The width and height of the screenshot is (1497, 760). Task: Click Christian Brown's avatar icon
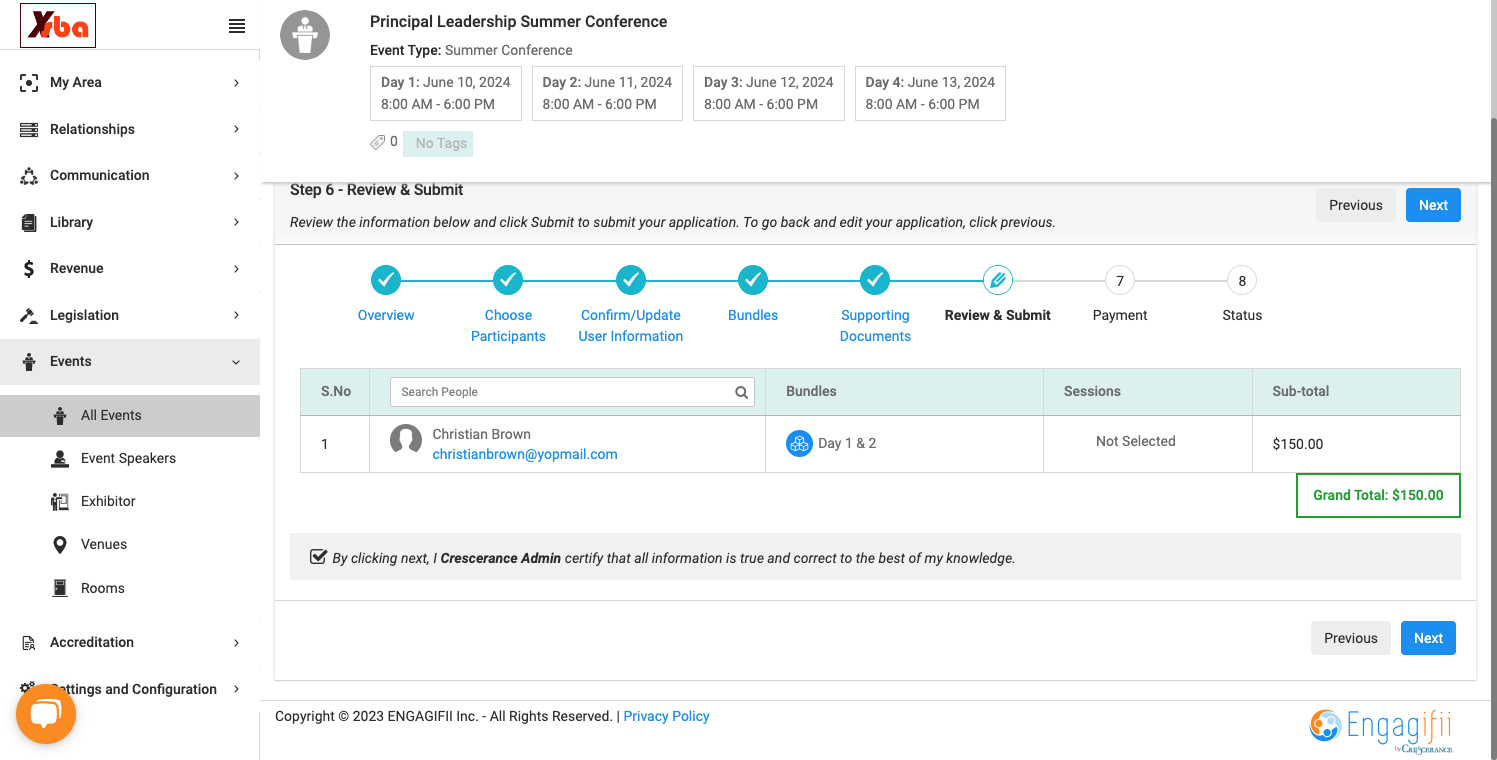point(405,440)
